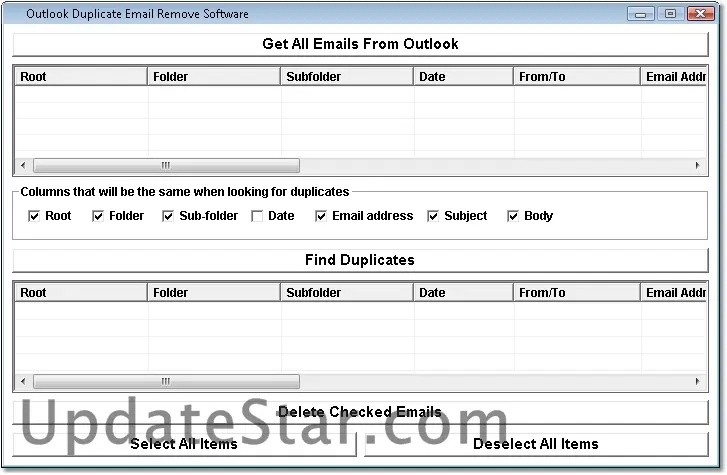Click Get All Emails From Outlook button
727x475 pixels.
(360, 44)
